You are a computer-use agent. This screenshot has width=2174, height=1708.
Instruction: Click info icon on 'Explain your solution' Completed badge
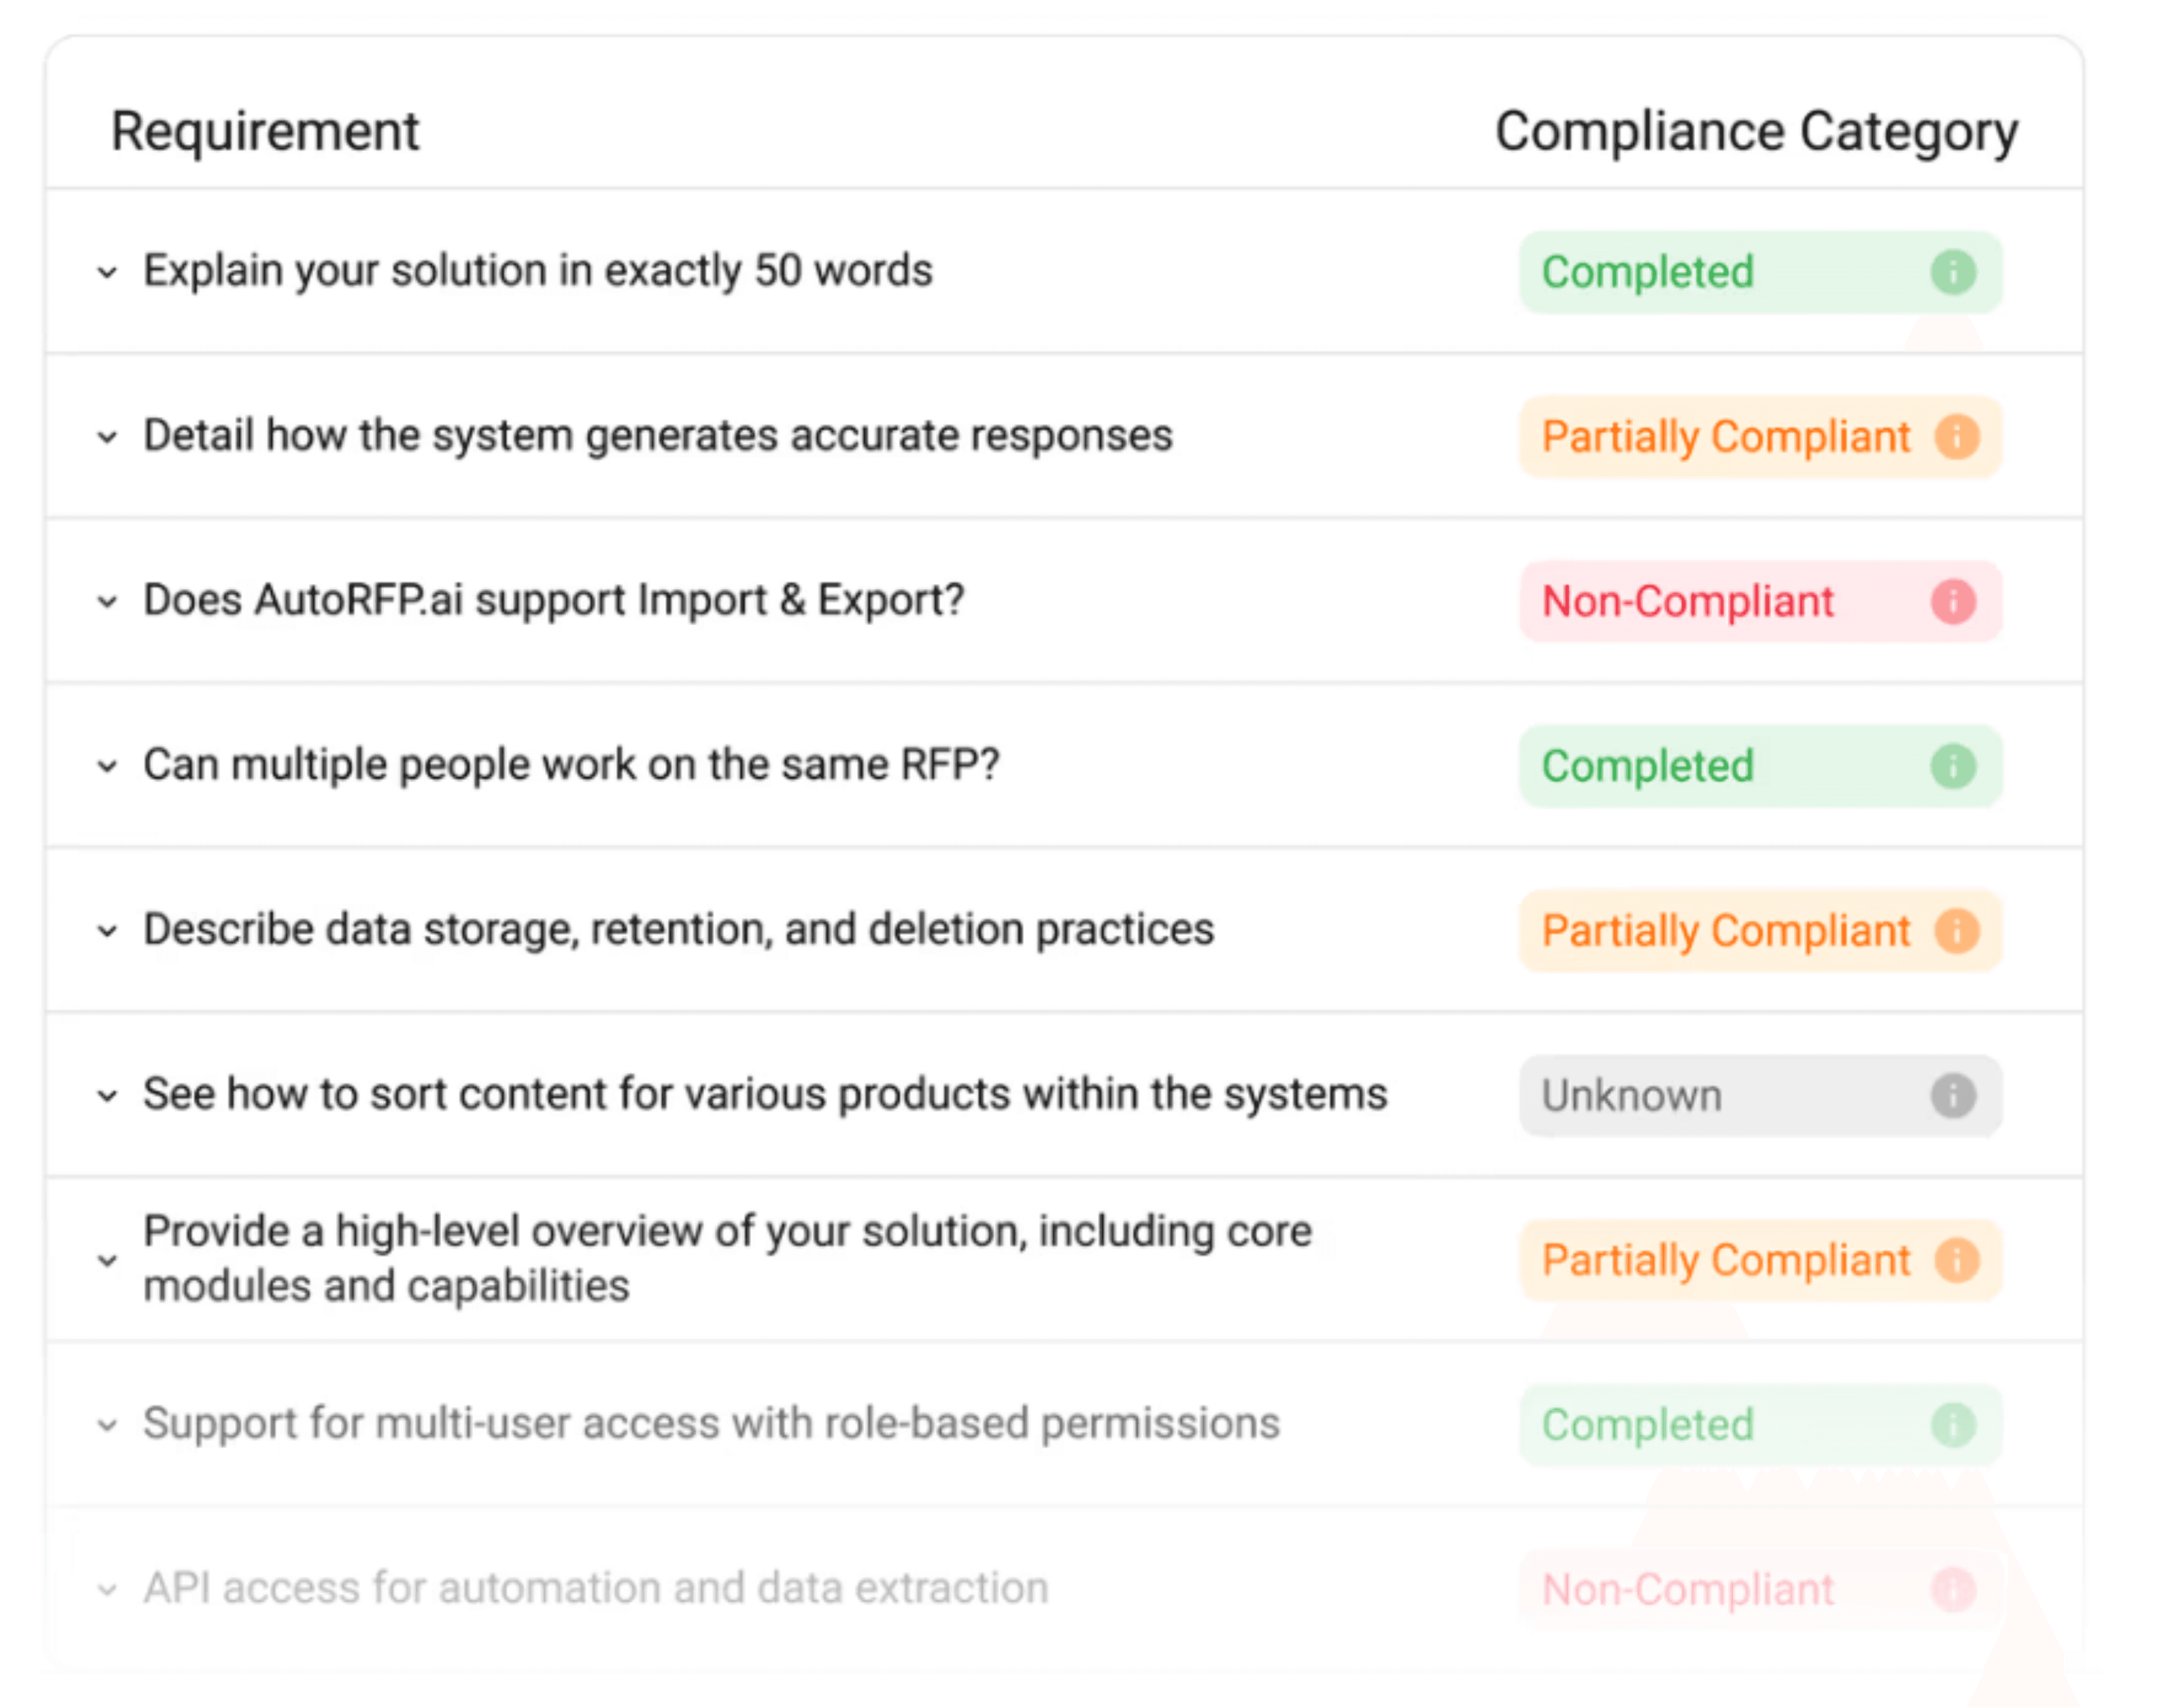tap(1952, 272)
